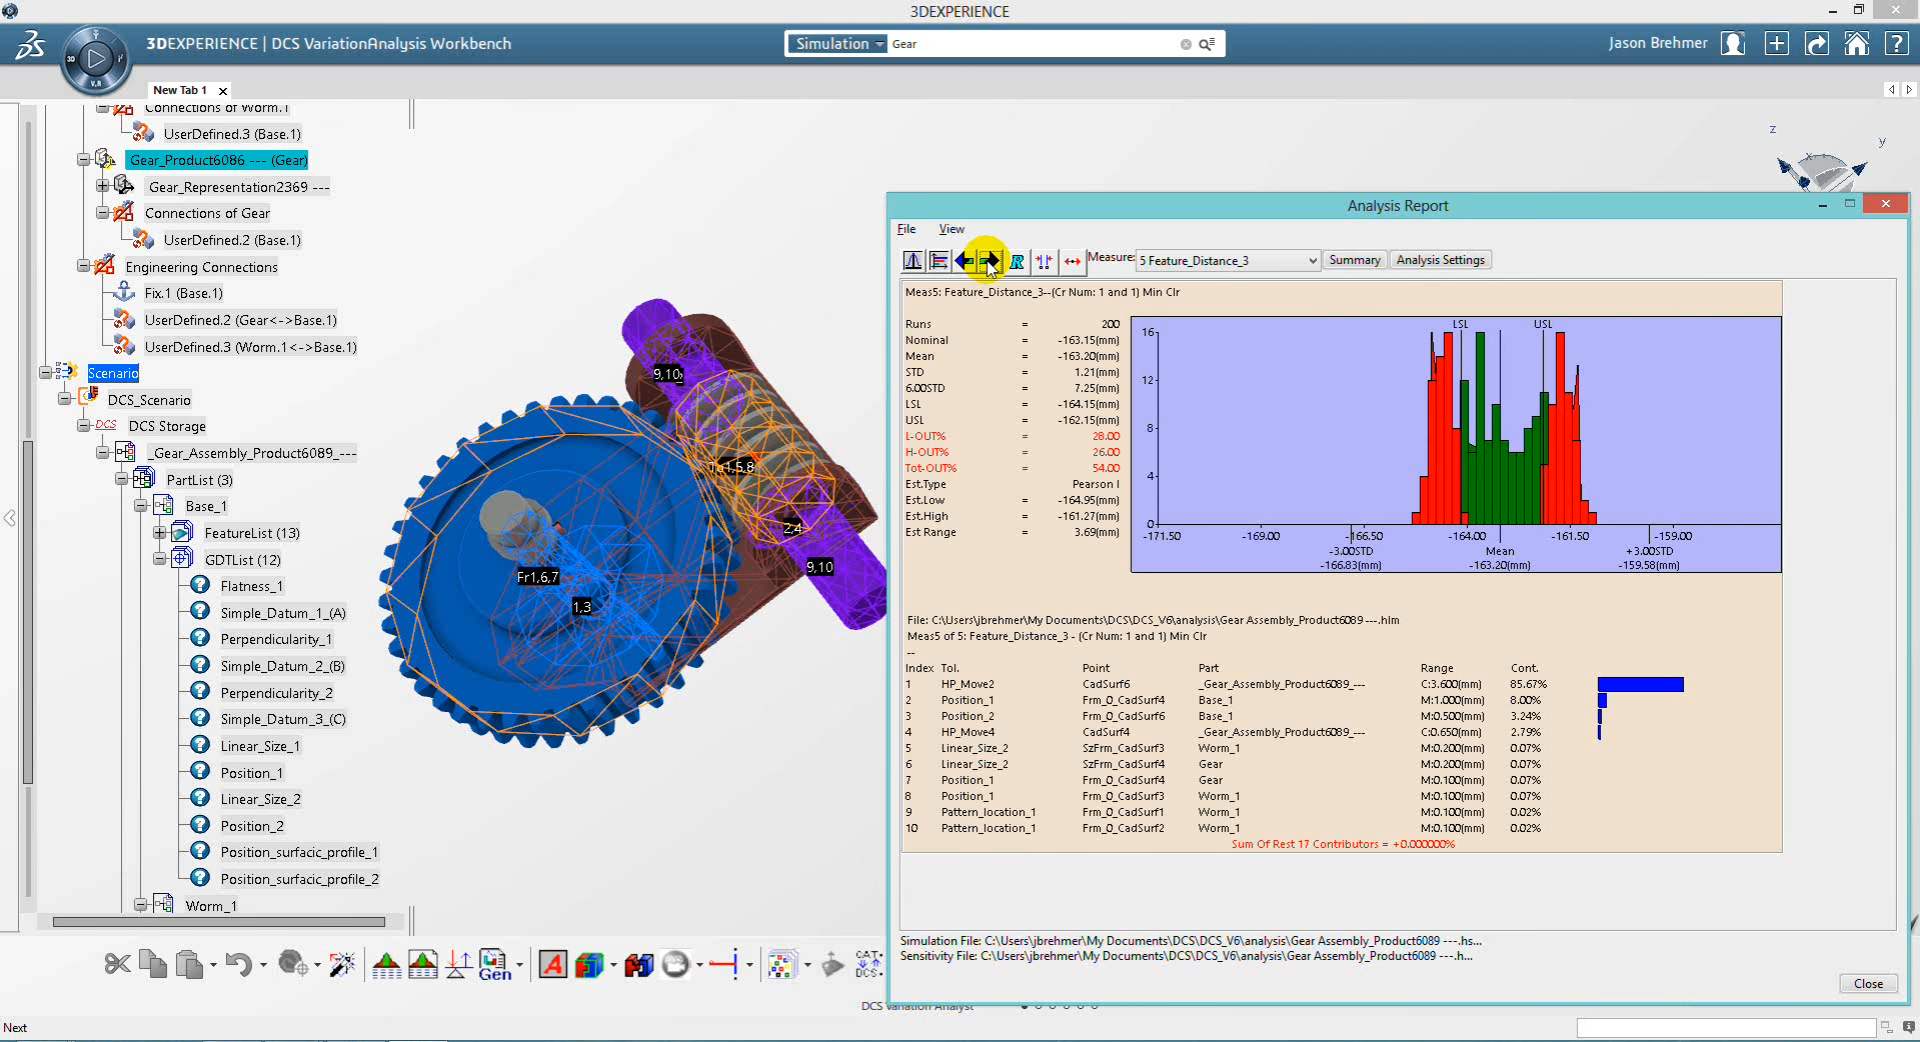Click the Analysis Settings button

pos(1440,260)
